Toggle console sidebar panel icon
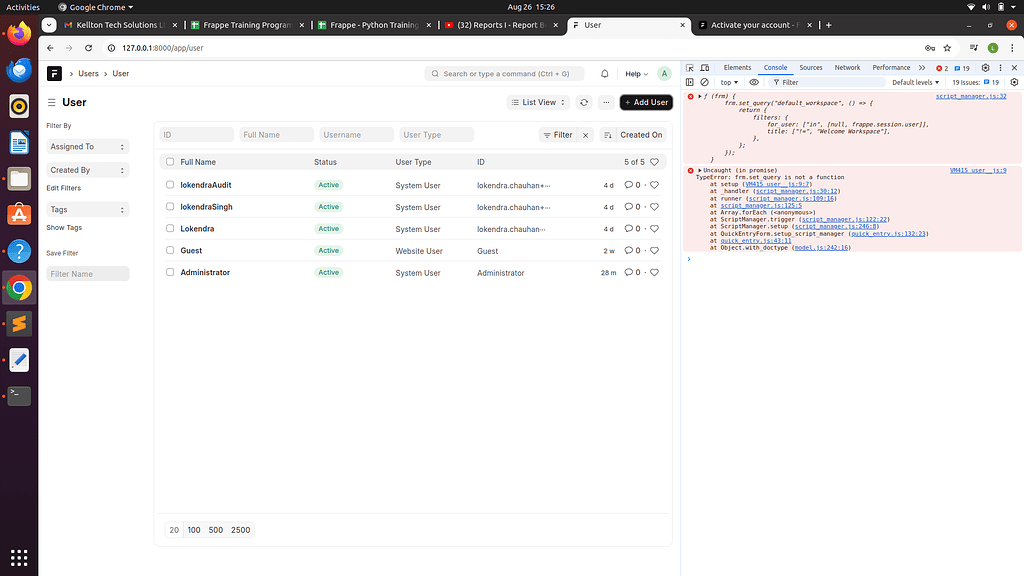 690,82
